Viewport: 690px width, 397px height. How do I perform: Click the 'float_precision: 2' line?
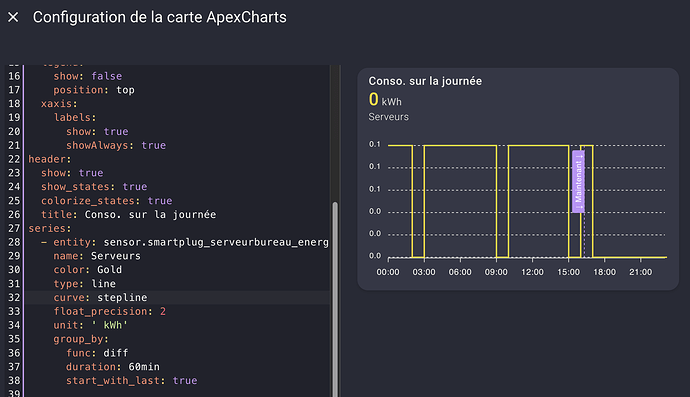110,311
